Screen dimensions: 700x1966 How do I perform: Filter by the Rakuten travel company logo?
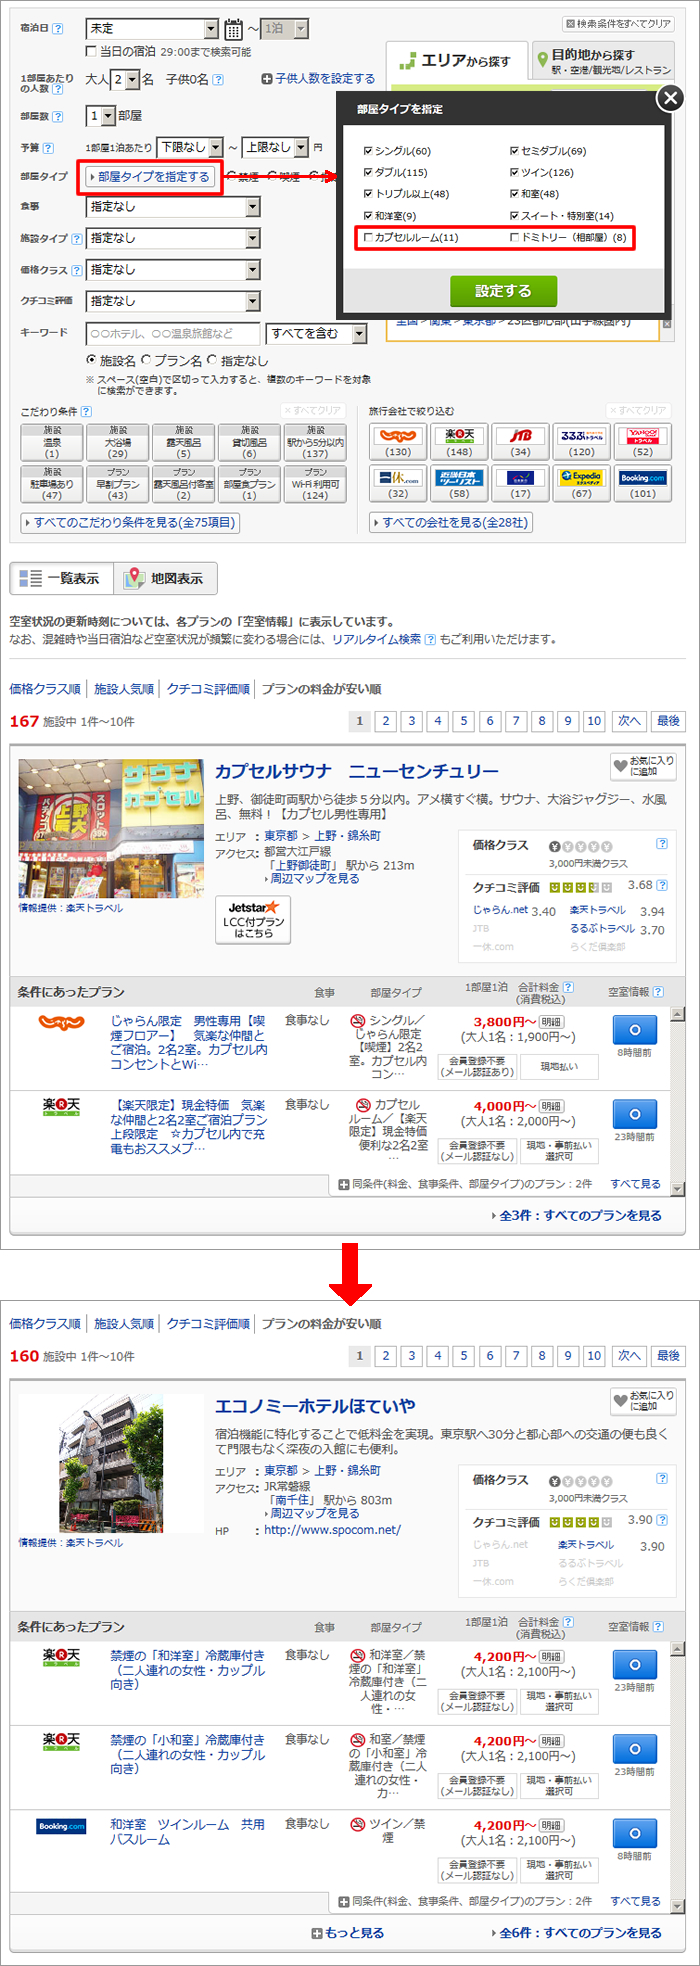point(459,441)
